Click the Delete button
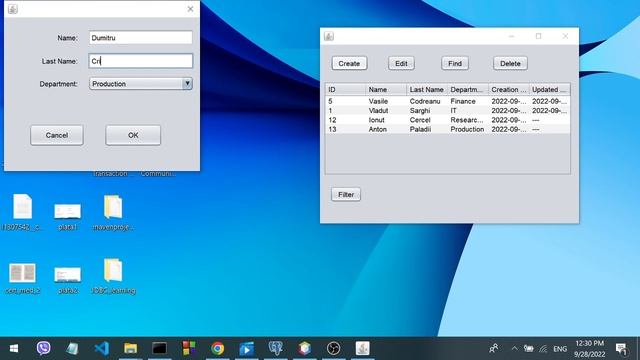 click(x=510, y=63)
